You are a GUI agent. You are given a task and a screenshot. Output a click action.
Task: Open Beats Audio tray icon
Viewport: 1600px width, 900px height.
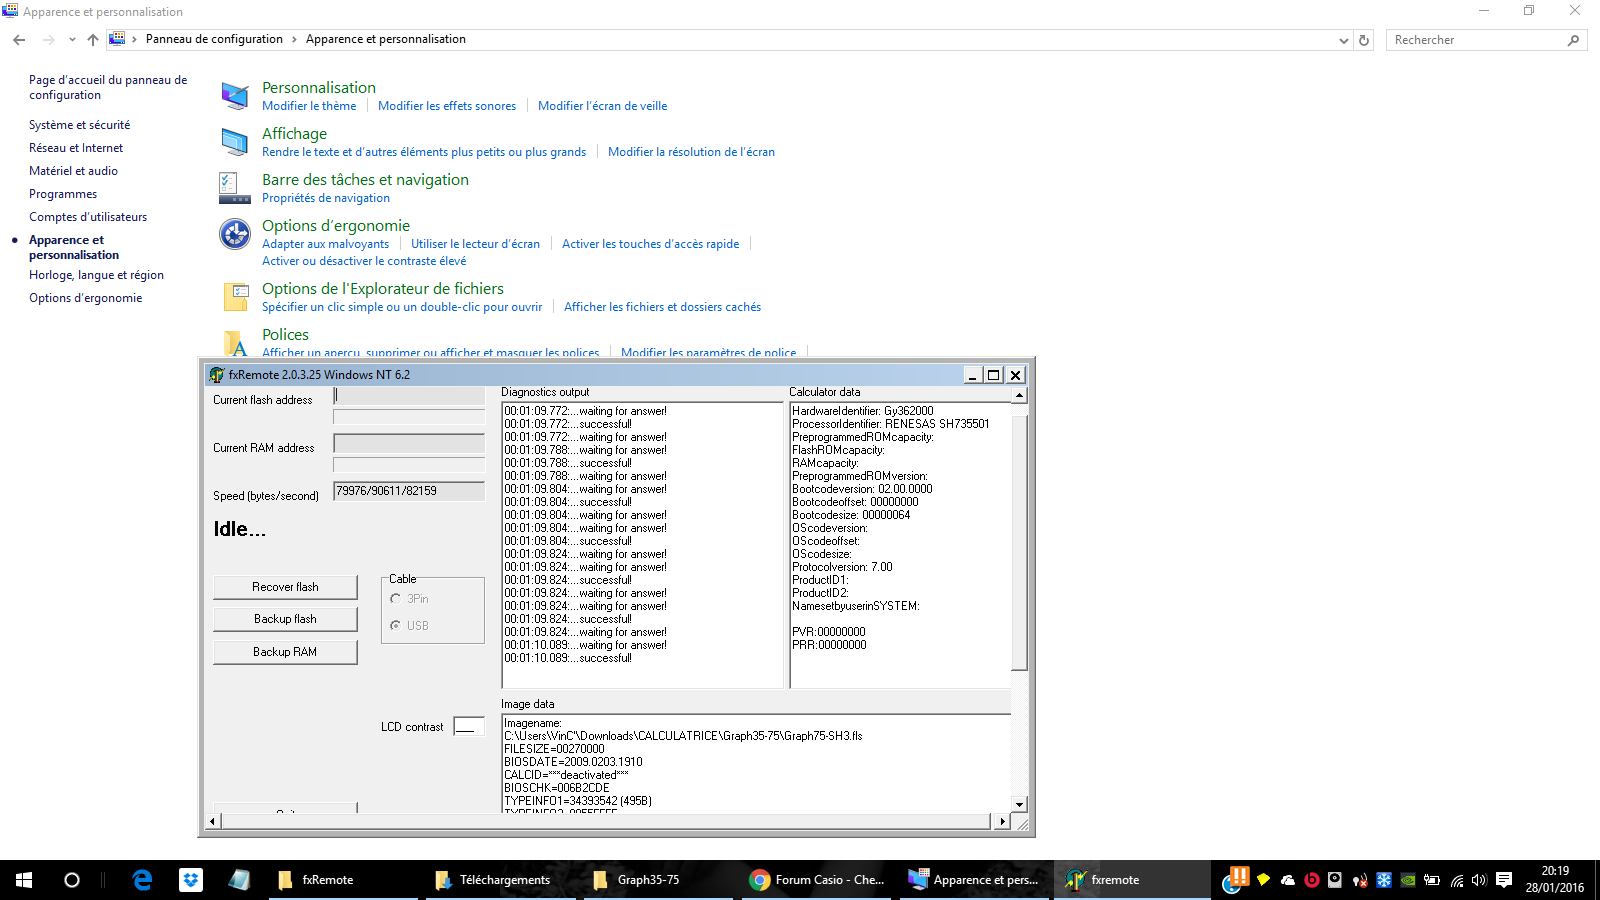pyautogui.click(x=1311, y=880)
